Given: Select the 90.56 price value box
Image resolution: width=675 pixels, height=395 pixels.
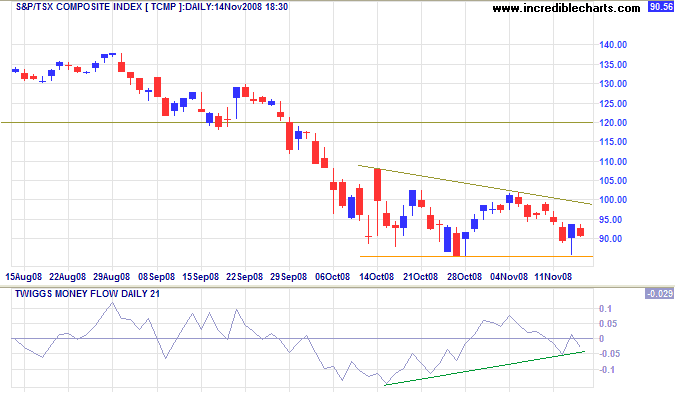Looking at the screenshot, I should [661, 7].
